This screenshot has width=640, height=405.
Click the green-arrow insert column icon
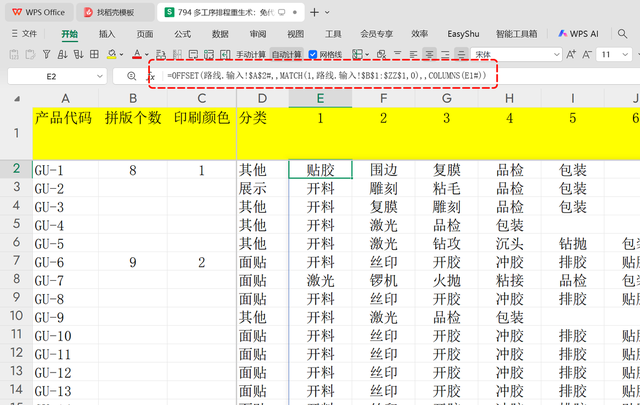[x=225, y=54]
